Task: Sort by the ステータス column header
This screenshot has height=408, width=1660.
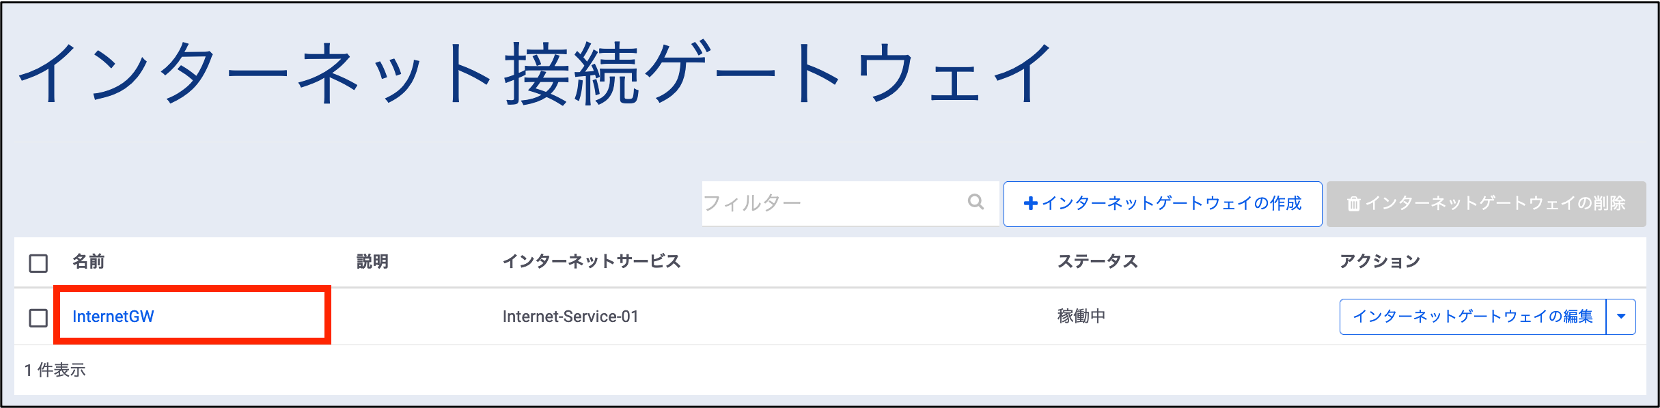Action: pos(1098,261)
